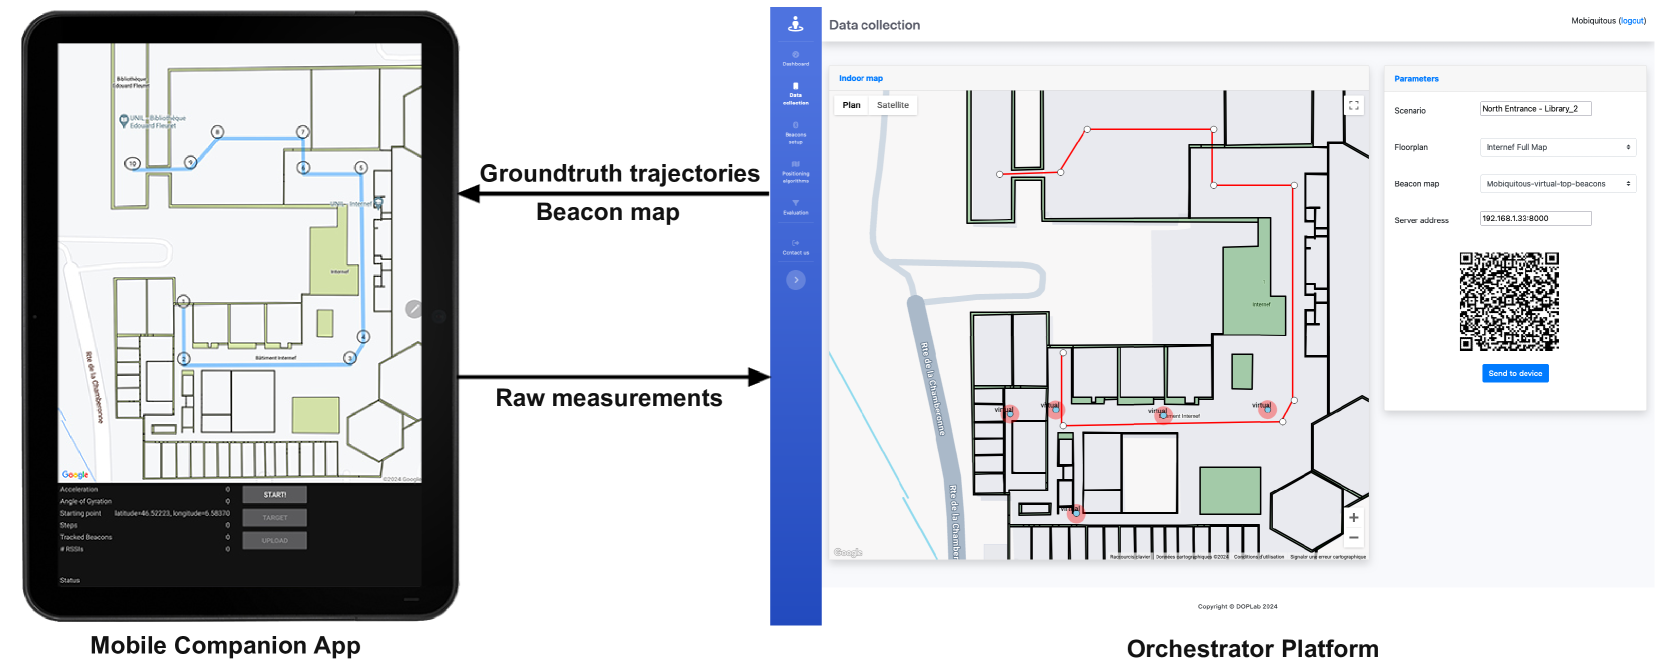Click the Scenario input field
Screen dimensions: 1661x668
pos(1535,109)
